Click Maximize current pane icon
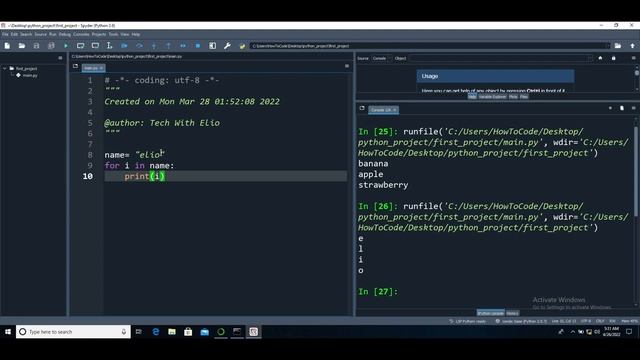 click(212, 46)
